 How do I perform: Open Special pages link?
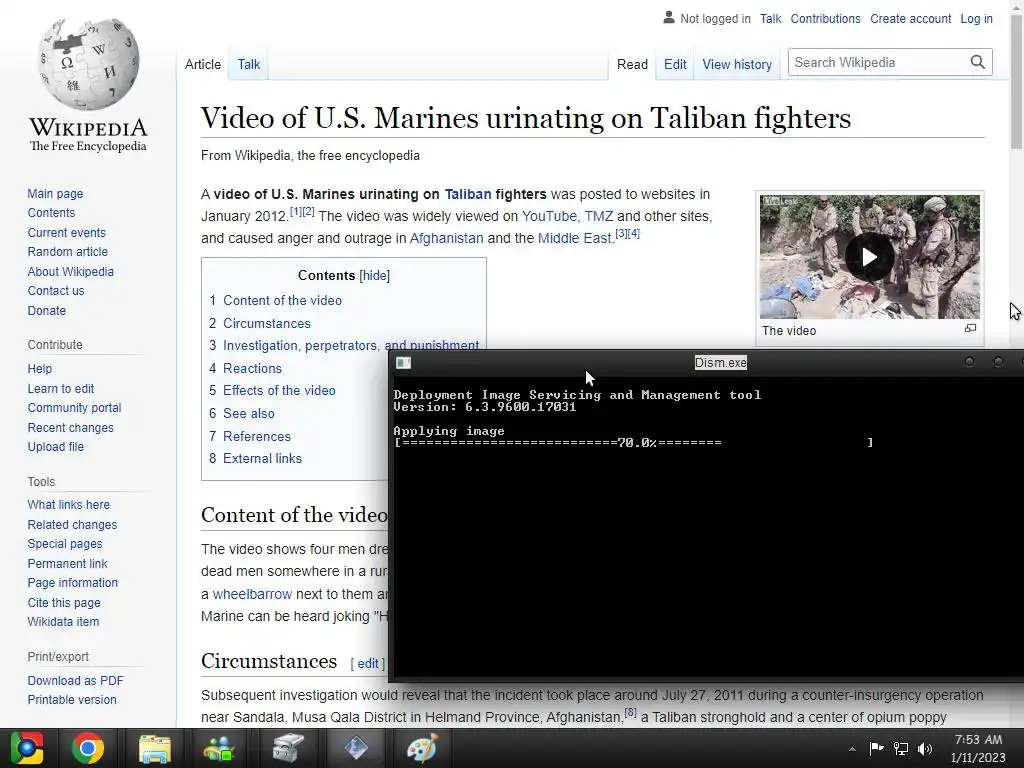[65, 543]
